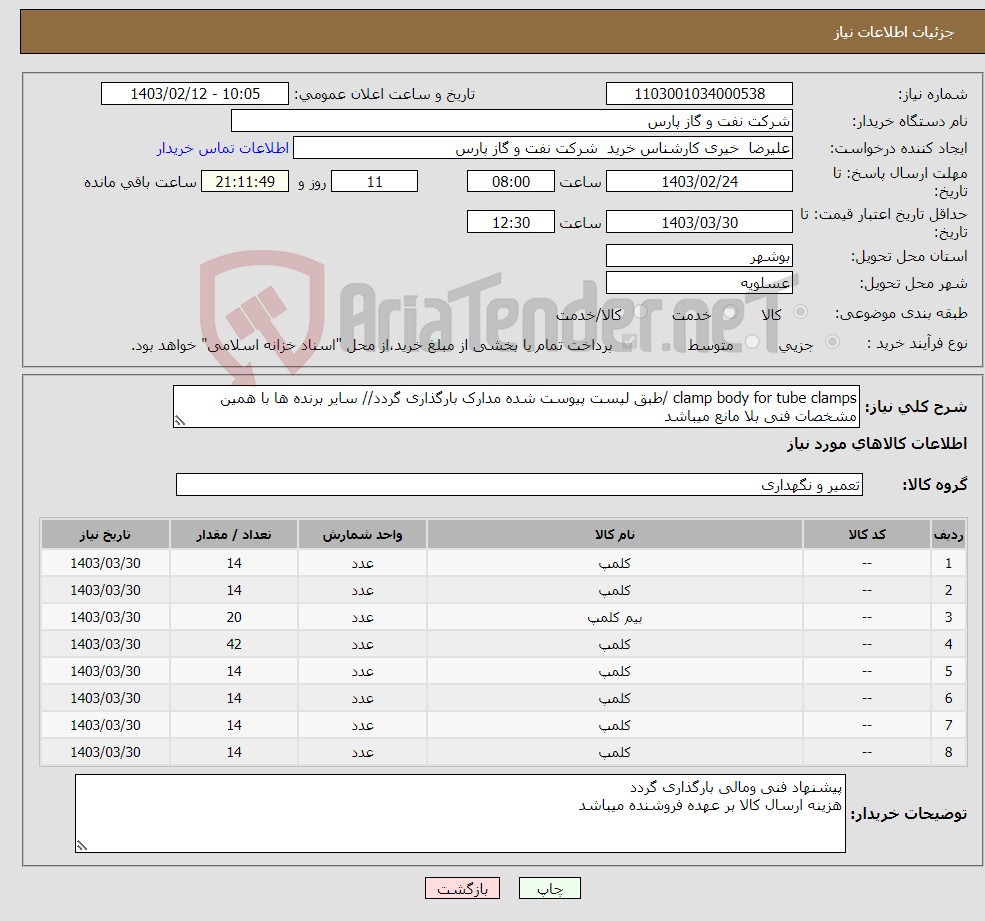The height and width of the screenshot is (921, 985).
Task: Click unit عدد in row 6
Action: click(x=362, y=699)
